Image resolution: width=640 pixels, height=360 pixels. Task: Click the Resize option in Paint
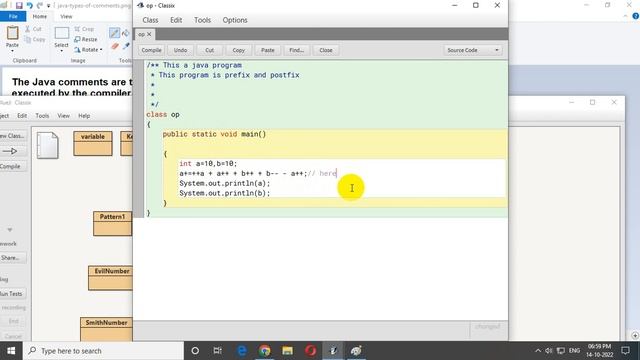86,39
